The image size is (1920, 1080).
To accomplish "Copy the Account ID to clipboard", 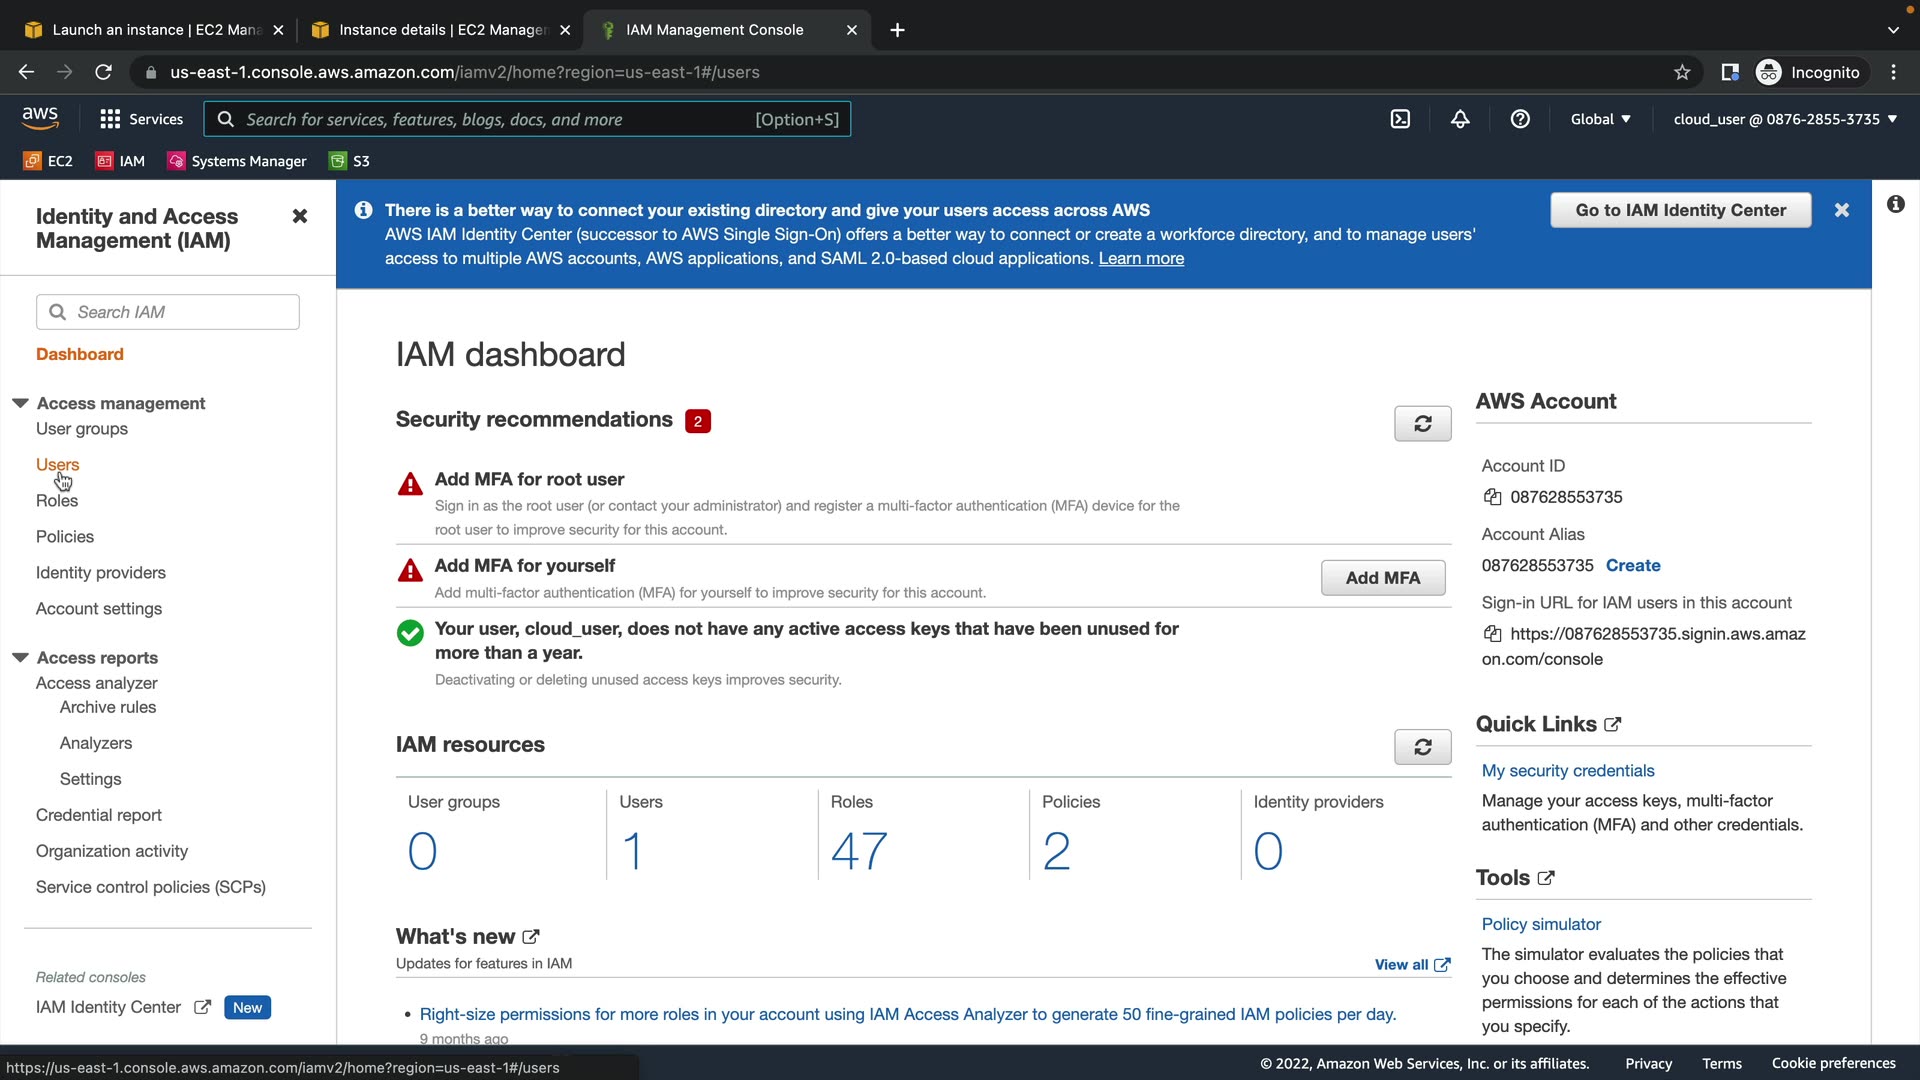I will (x=1492, y=497).
